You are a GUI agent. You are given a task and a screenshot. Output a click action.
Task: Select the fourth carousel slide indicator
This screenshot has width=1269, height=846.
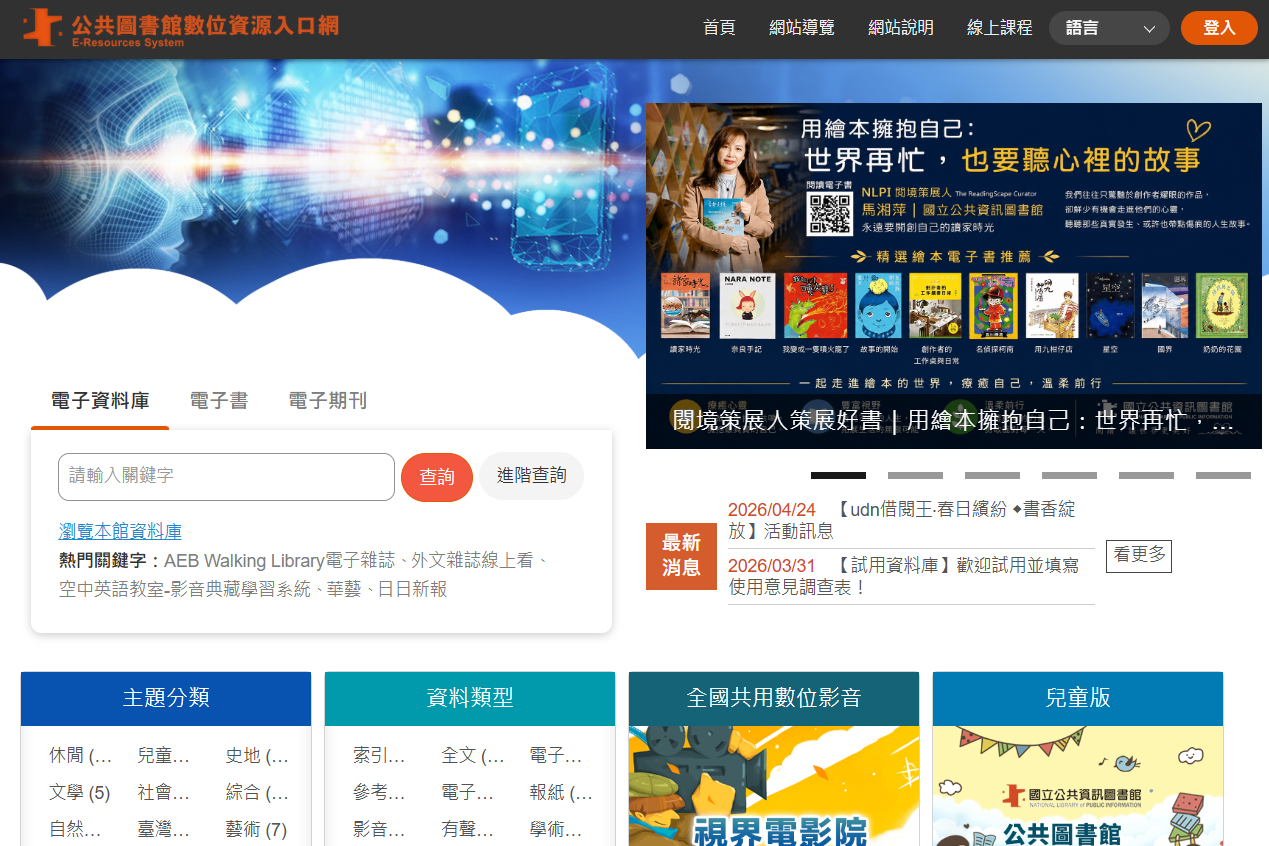tap(1069, 476)
